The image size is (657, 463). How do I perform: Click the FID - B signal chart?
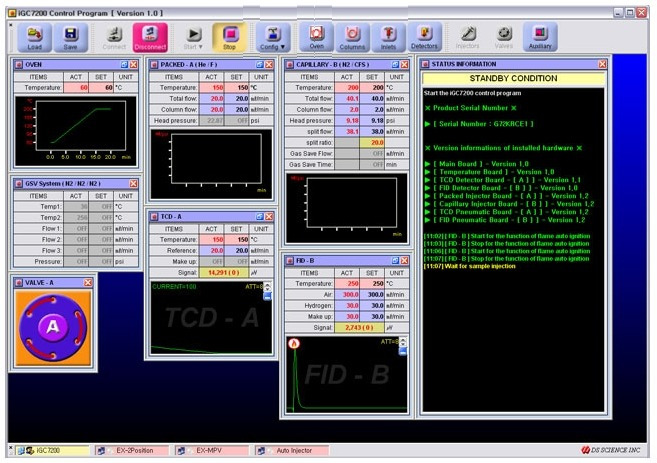click(347, 375)
